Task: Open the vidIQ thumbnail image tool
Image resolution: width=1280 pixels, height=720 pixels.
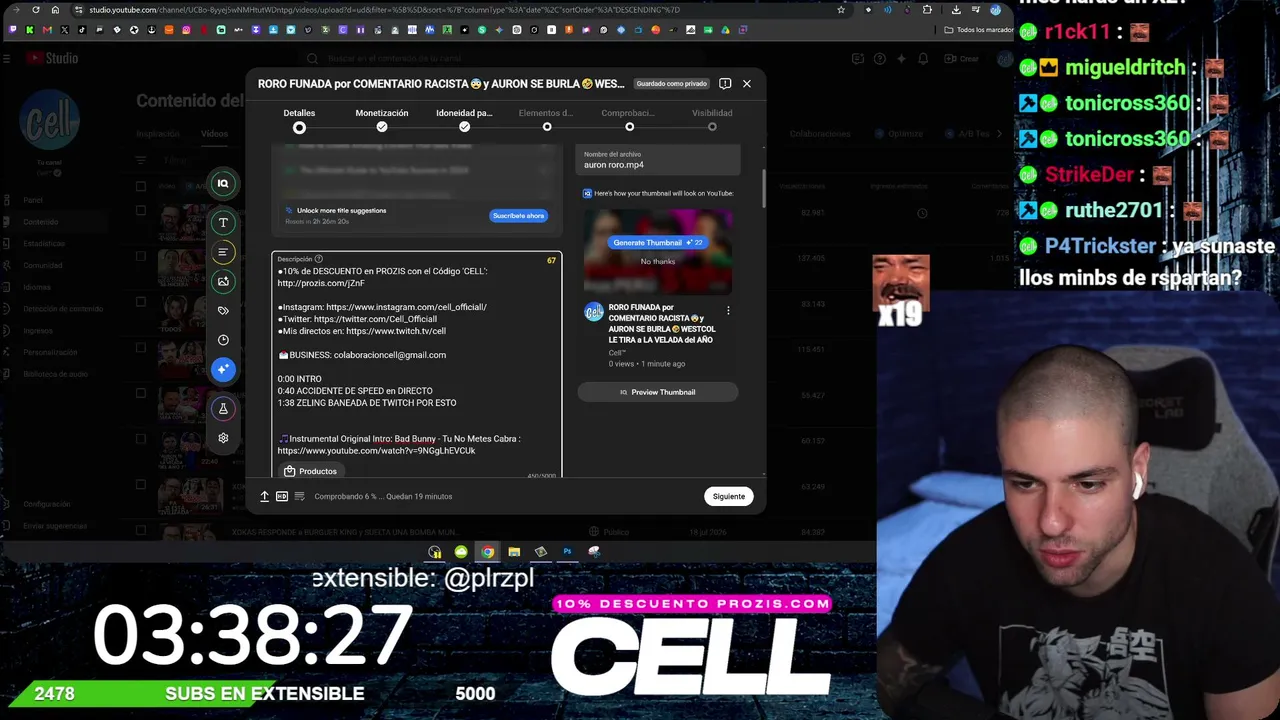Action: point(223,281)
